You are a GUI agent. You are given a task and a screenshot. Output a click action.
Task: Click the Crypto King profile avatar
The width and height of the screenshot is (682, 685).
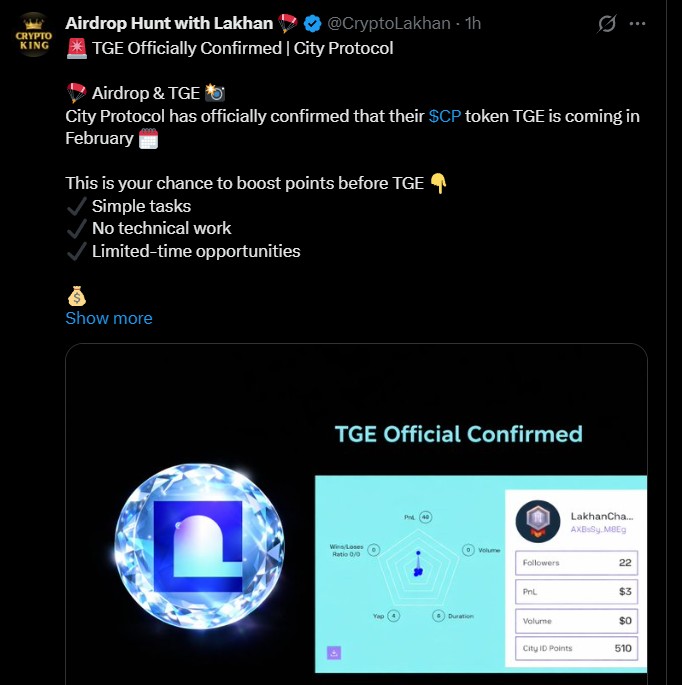[33, 34]
